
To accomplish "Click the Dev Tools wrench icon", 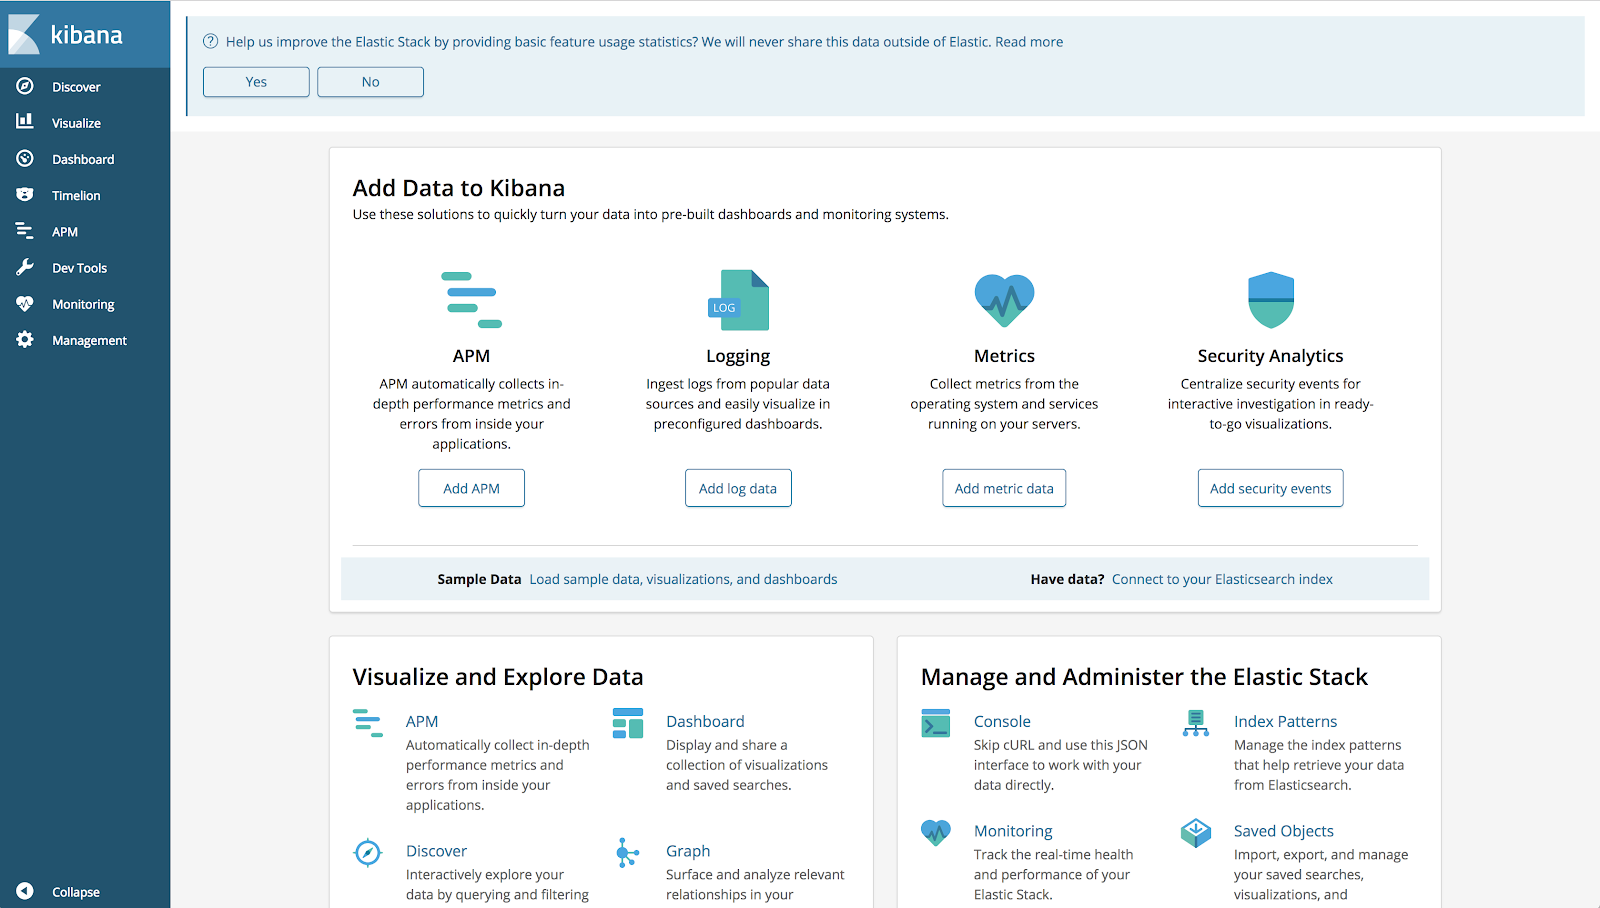I will tap(25, 267).
